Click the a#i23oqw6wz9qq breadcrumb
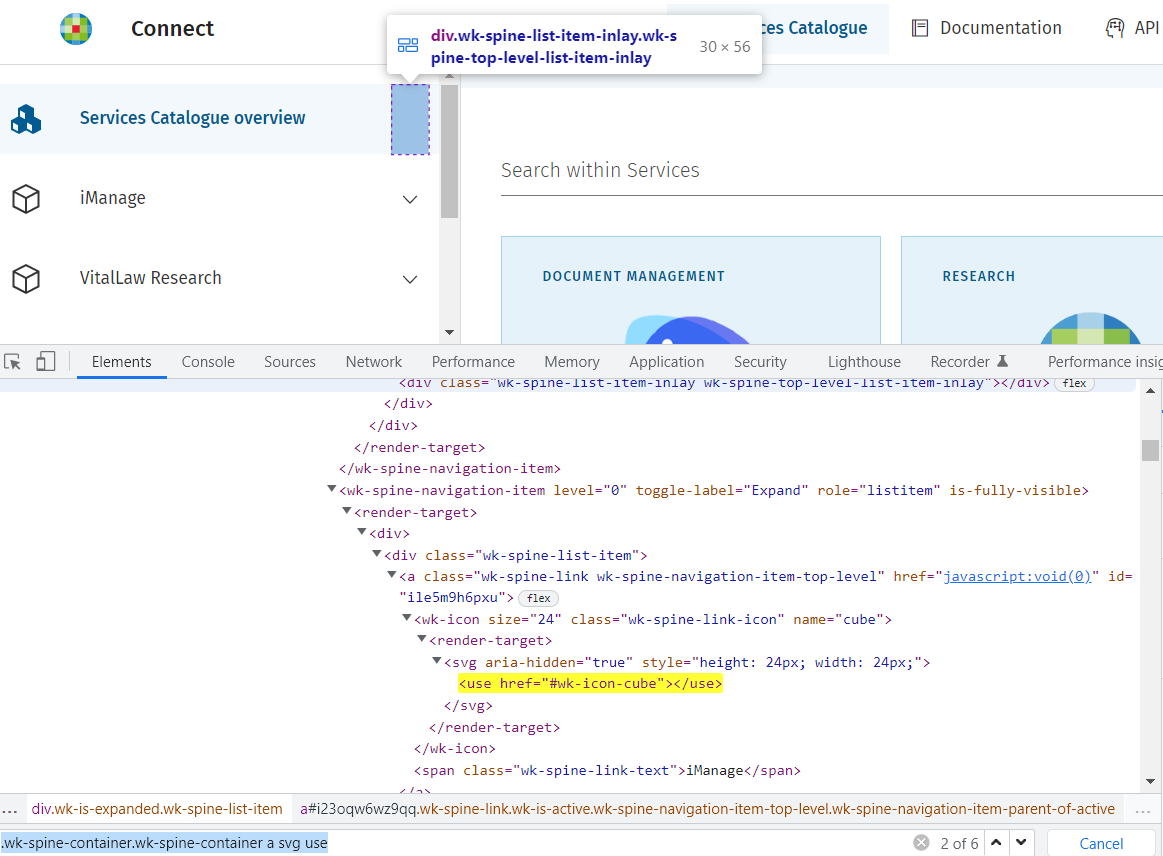This screenshot has width=1163, height=856. pyautogui.click(x=707, y=809)
